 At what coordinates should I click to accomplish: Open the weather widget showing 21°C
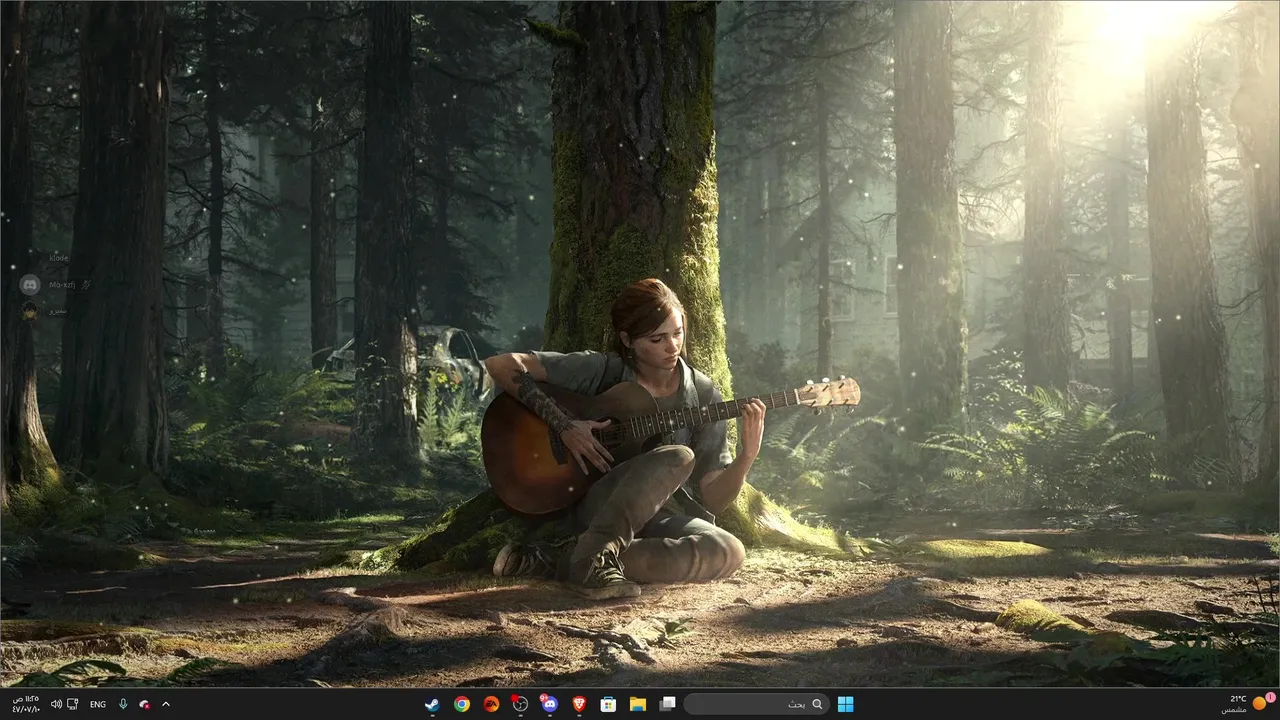(1248, 704)
